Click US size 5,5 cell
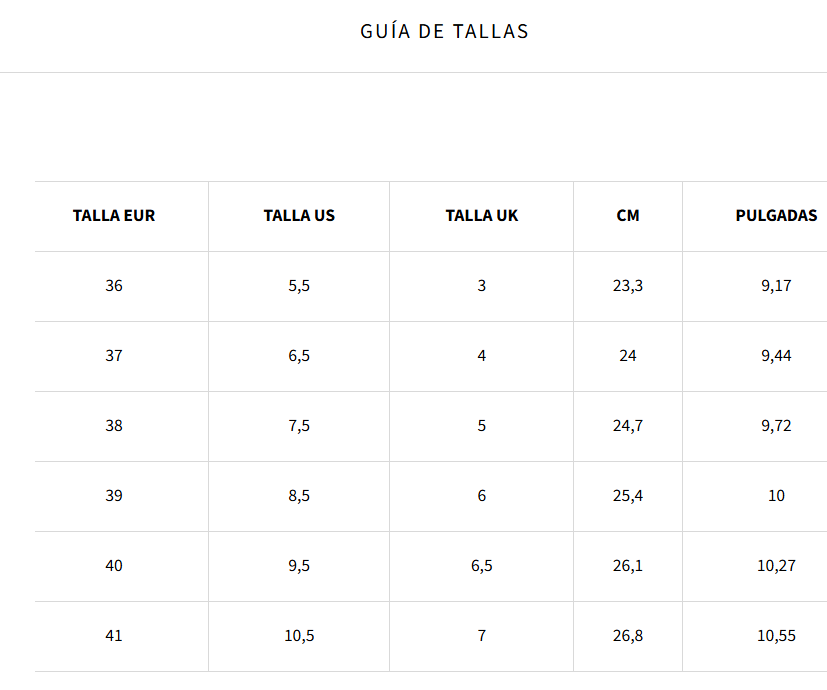 [x=299, y=286]
